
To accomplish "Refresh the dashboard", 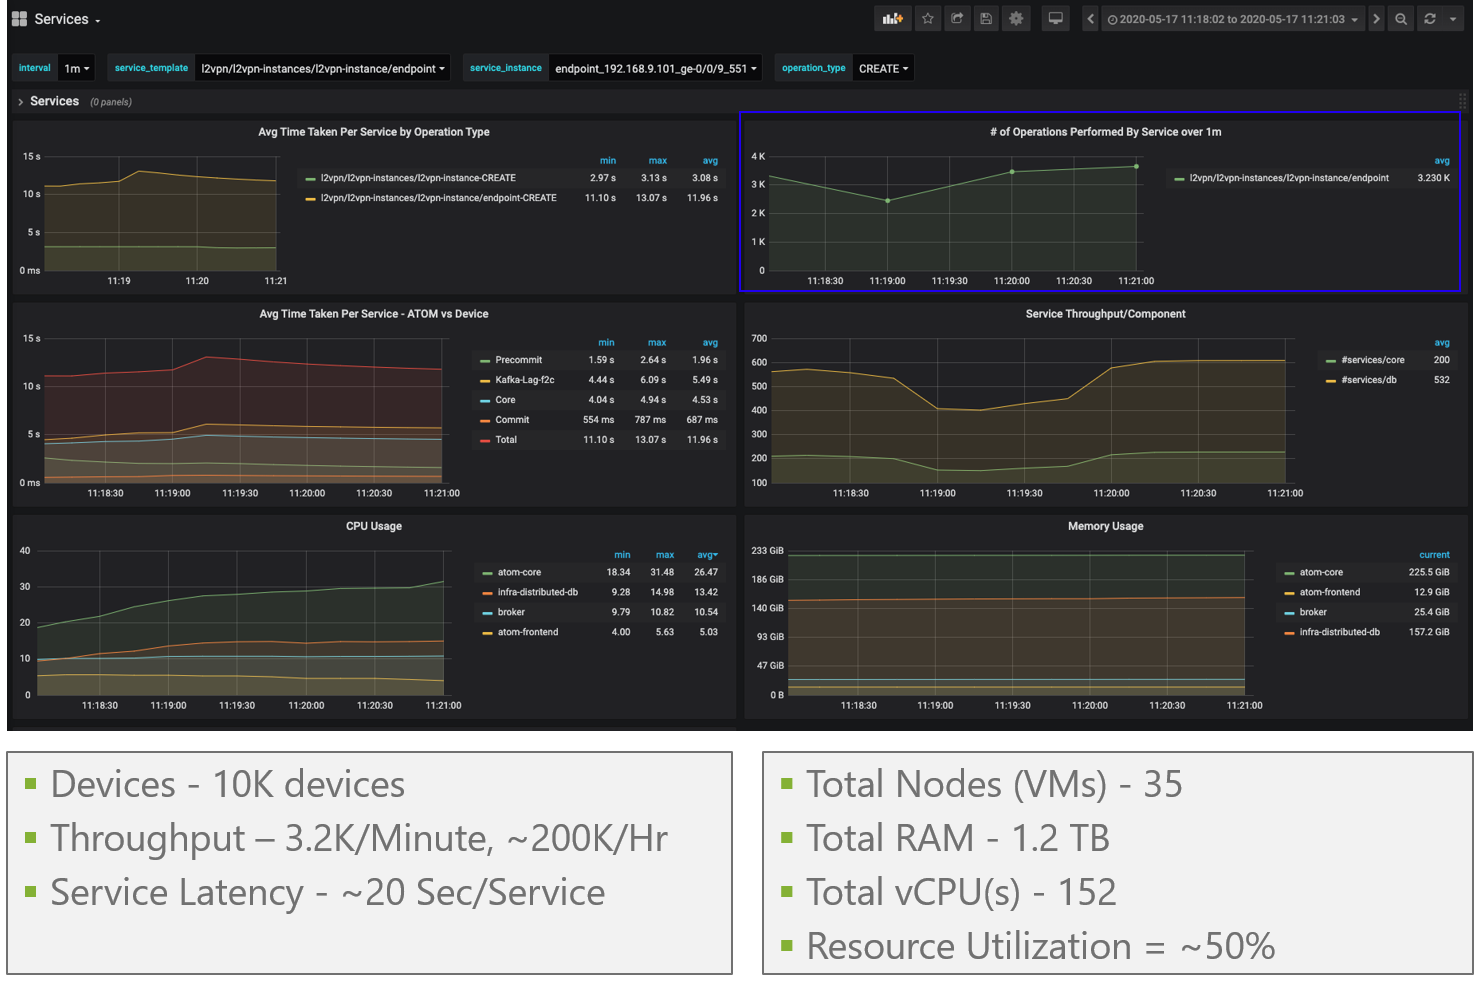I will 1430,19.
